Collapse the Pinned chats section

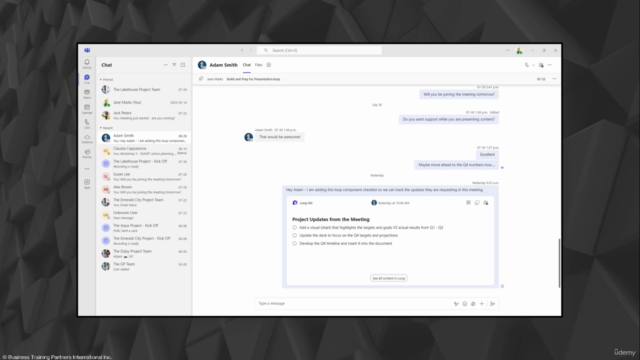click(x=107, y=80)
